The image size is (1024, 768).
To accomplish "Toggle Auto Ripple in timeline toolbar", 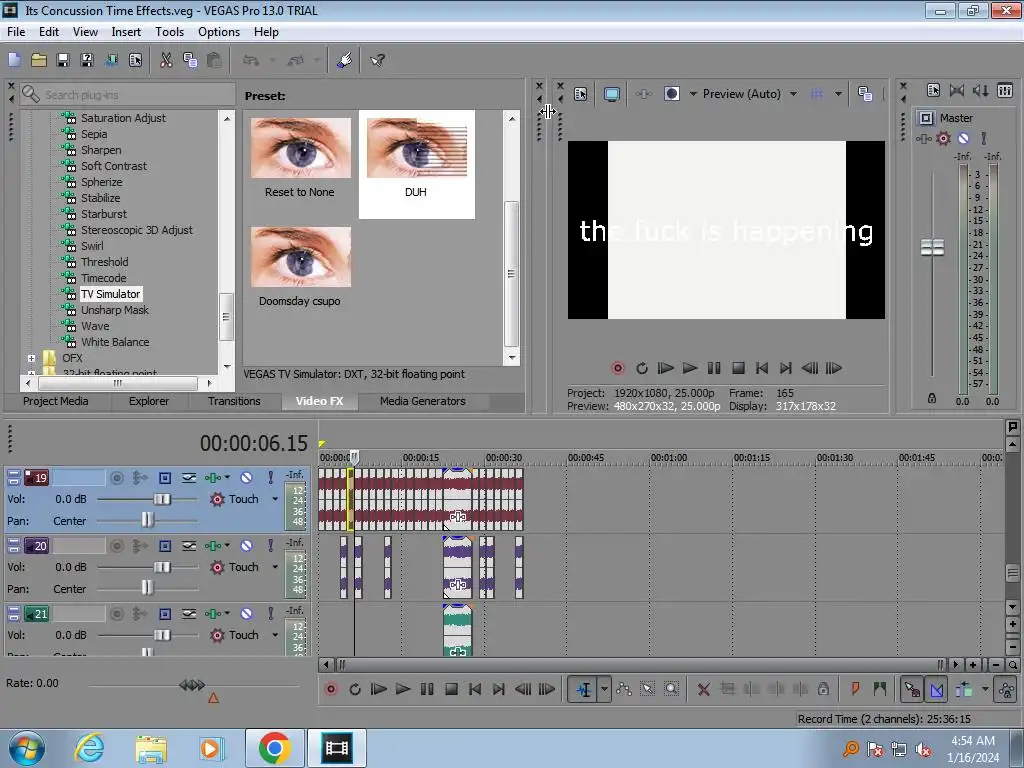I will [963, 689].
